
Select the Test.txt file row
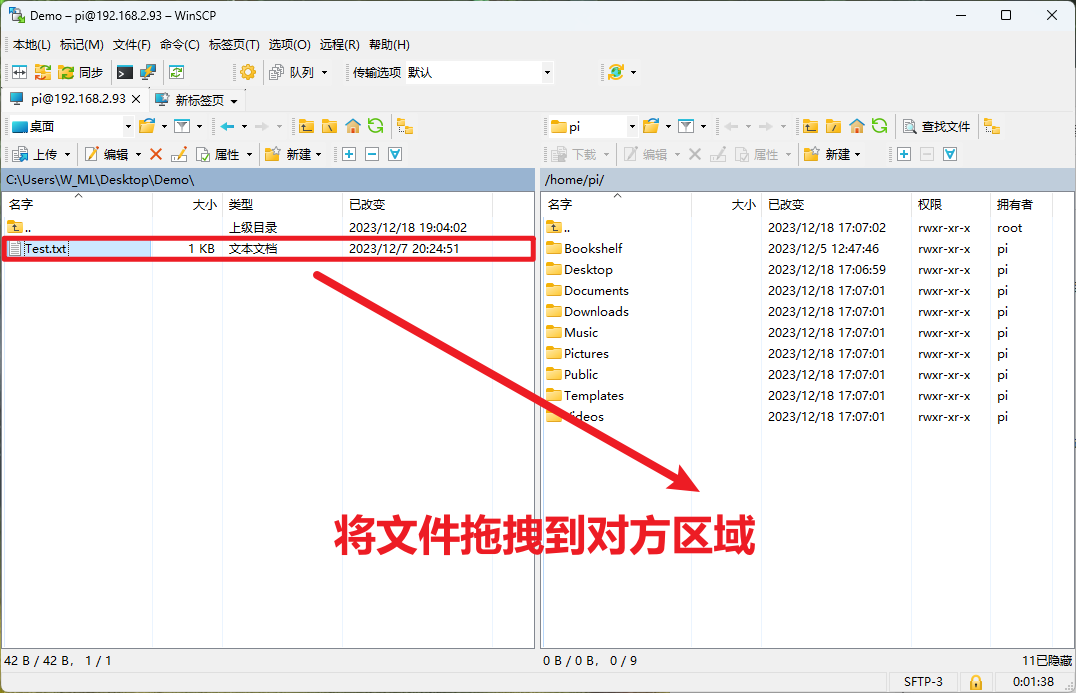pos(268,248)
